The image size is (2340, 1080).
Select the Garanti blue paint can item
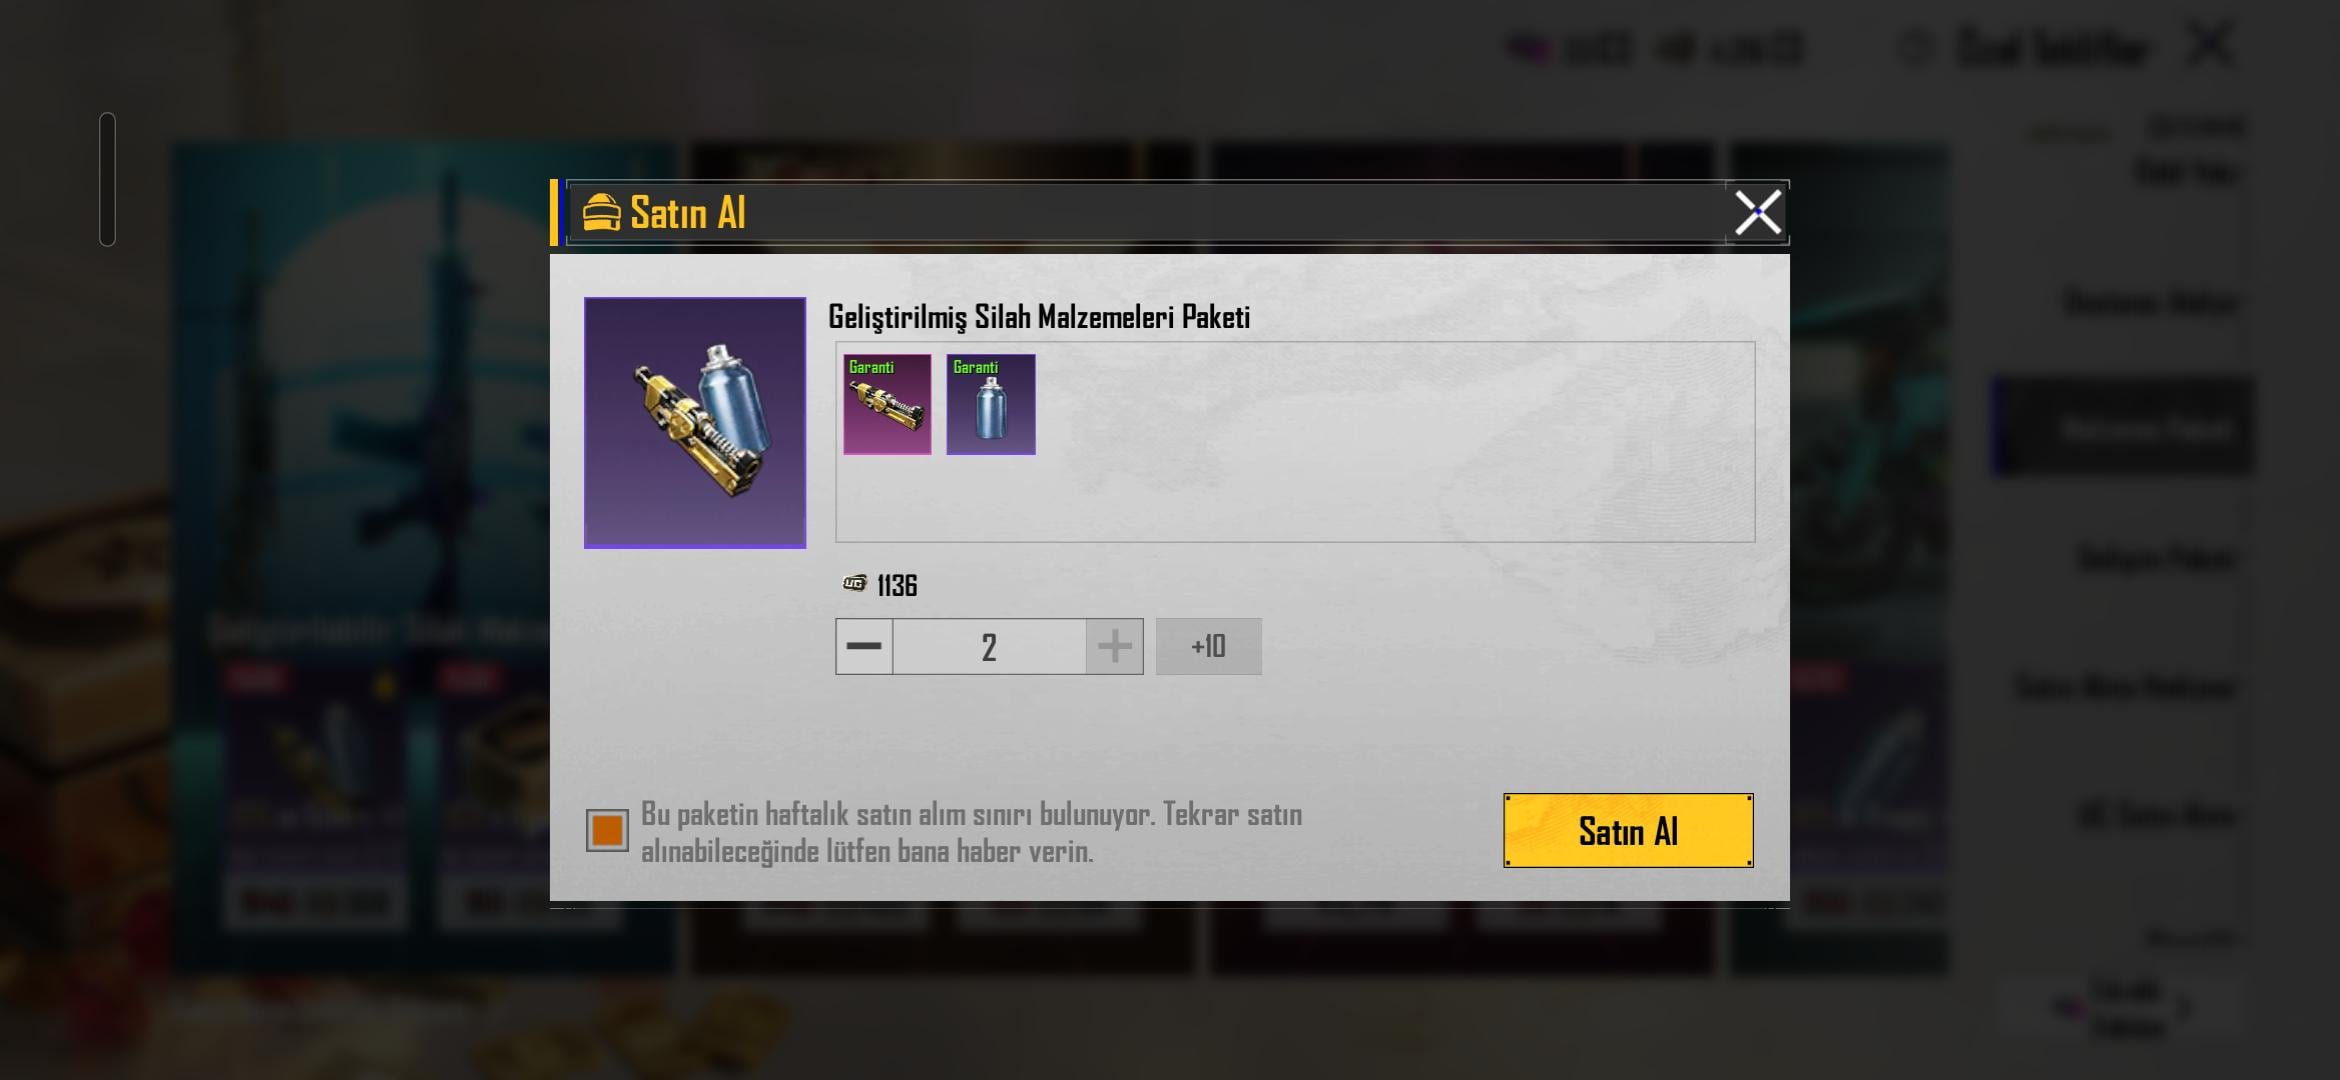pyautogui.click(x=991, y=404)
